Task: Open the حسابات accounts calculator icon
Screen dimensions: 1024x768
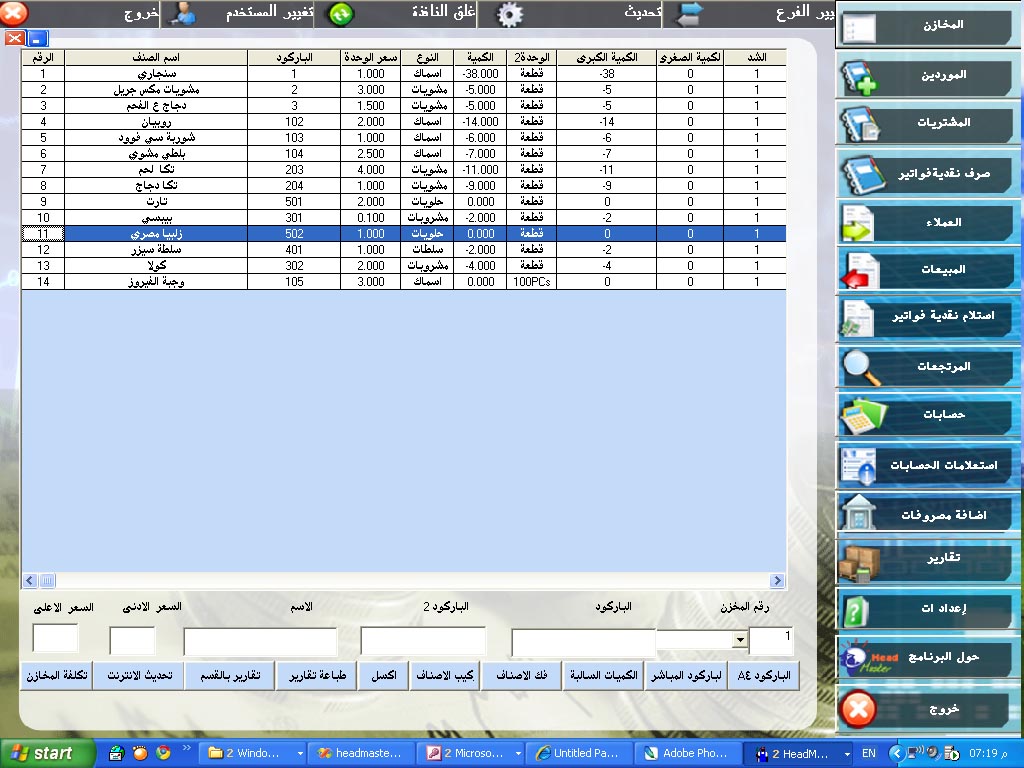Action: click(x=860, y=414)
